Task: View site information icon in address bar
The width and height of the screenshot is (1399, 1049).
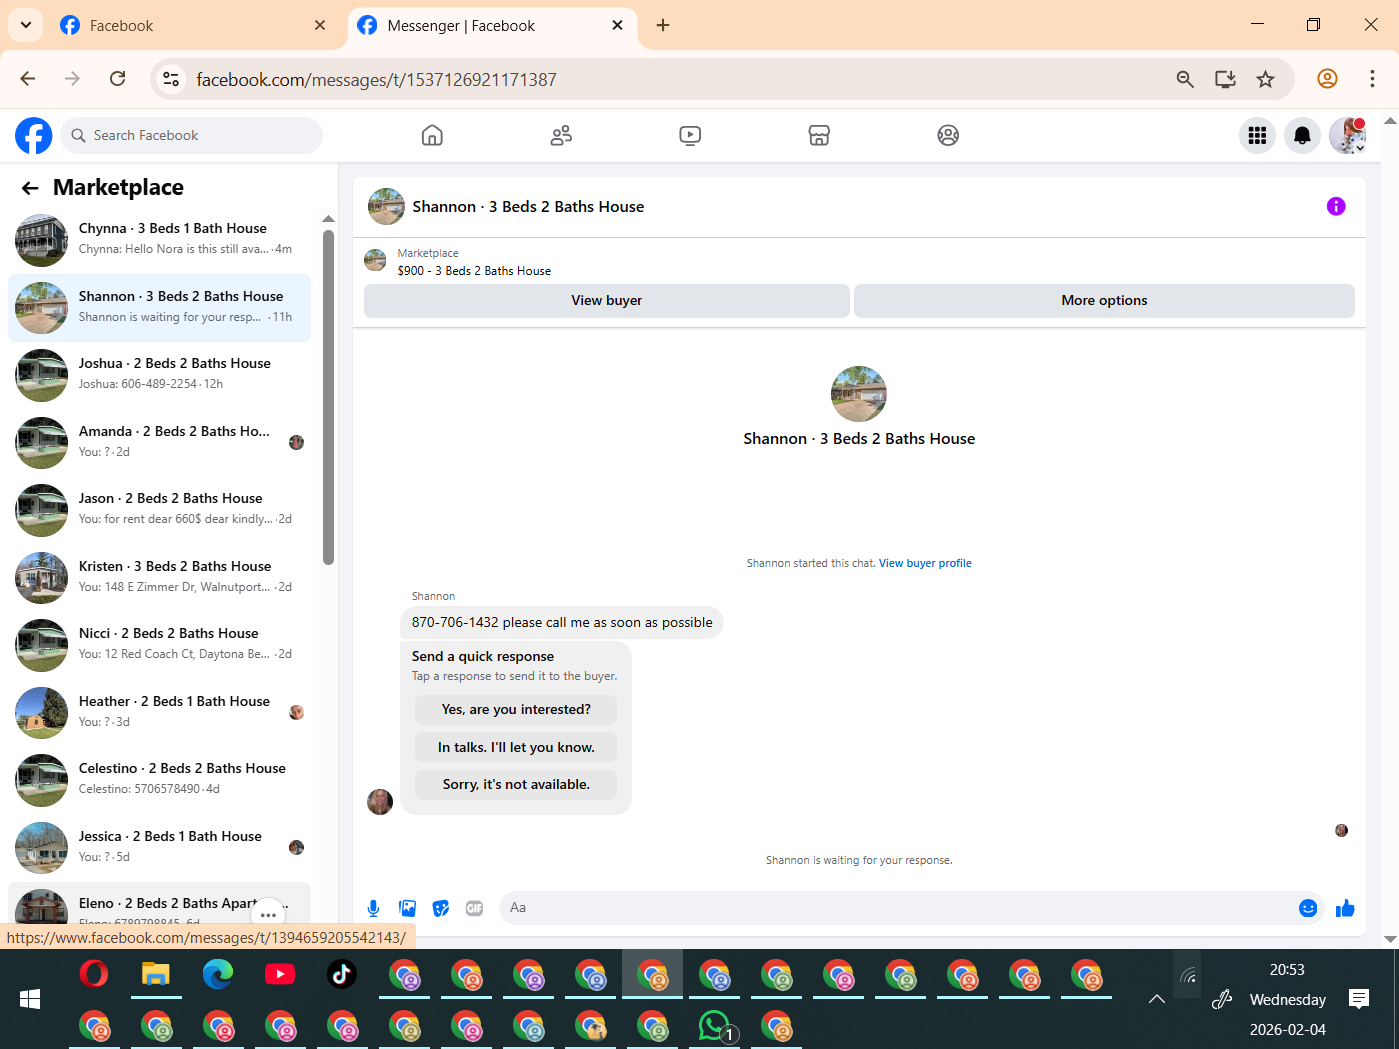Action: click(x=171, y=79)
